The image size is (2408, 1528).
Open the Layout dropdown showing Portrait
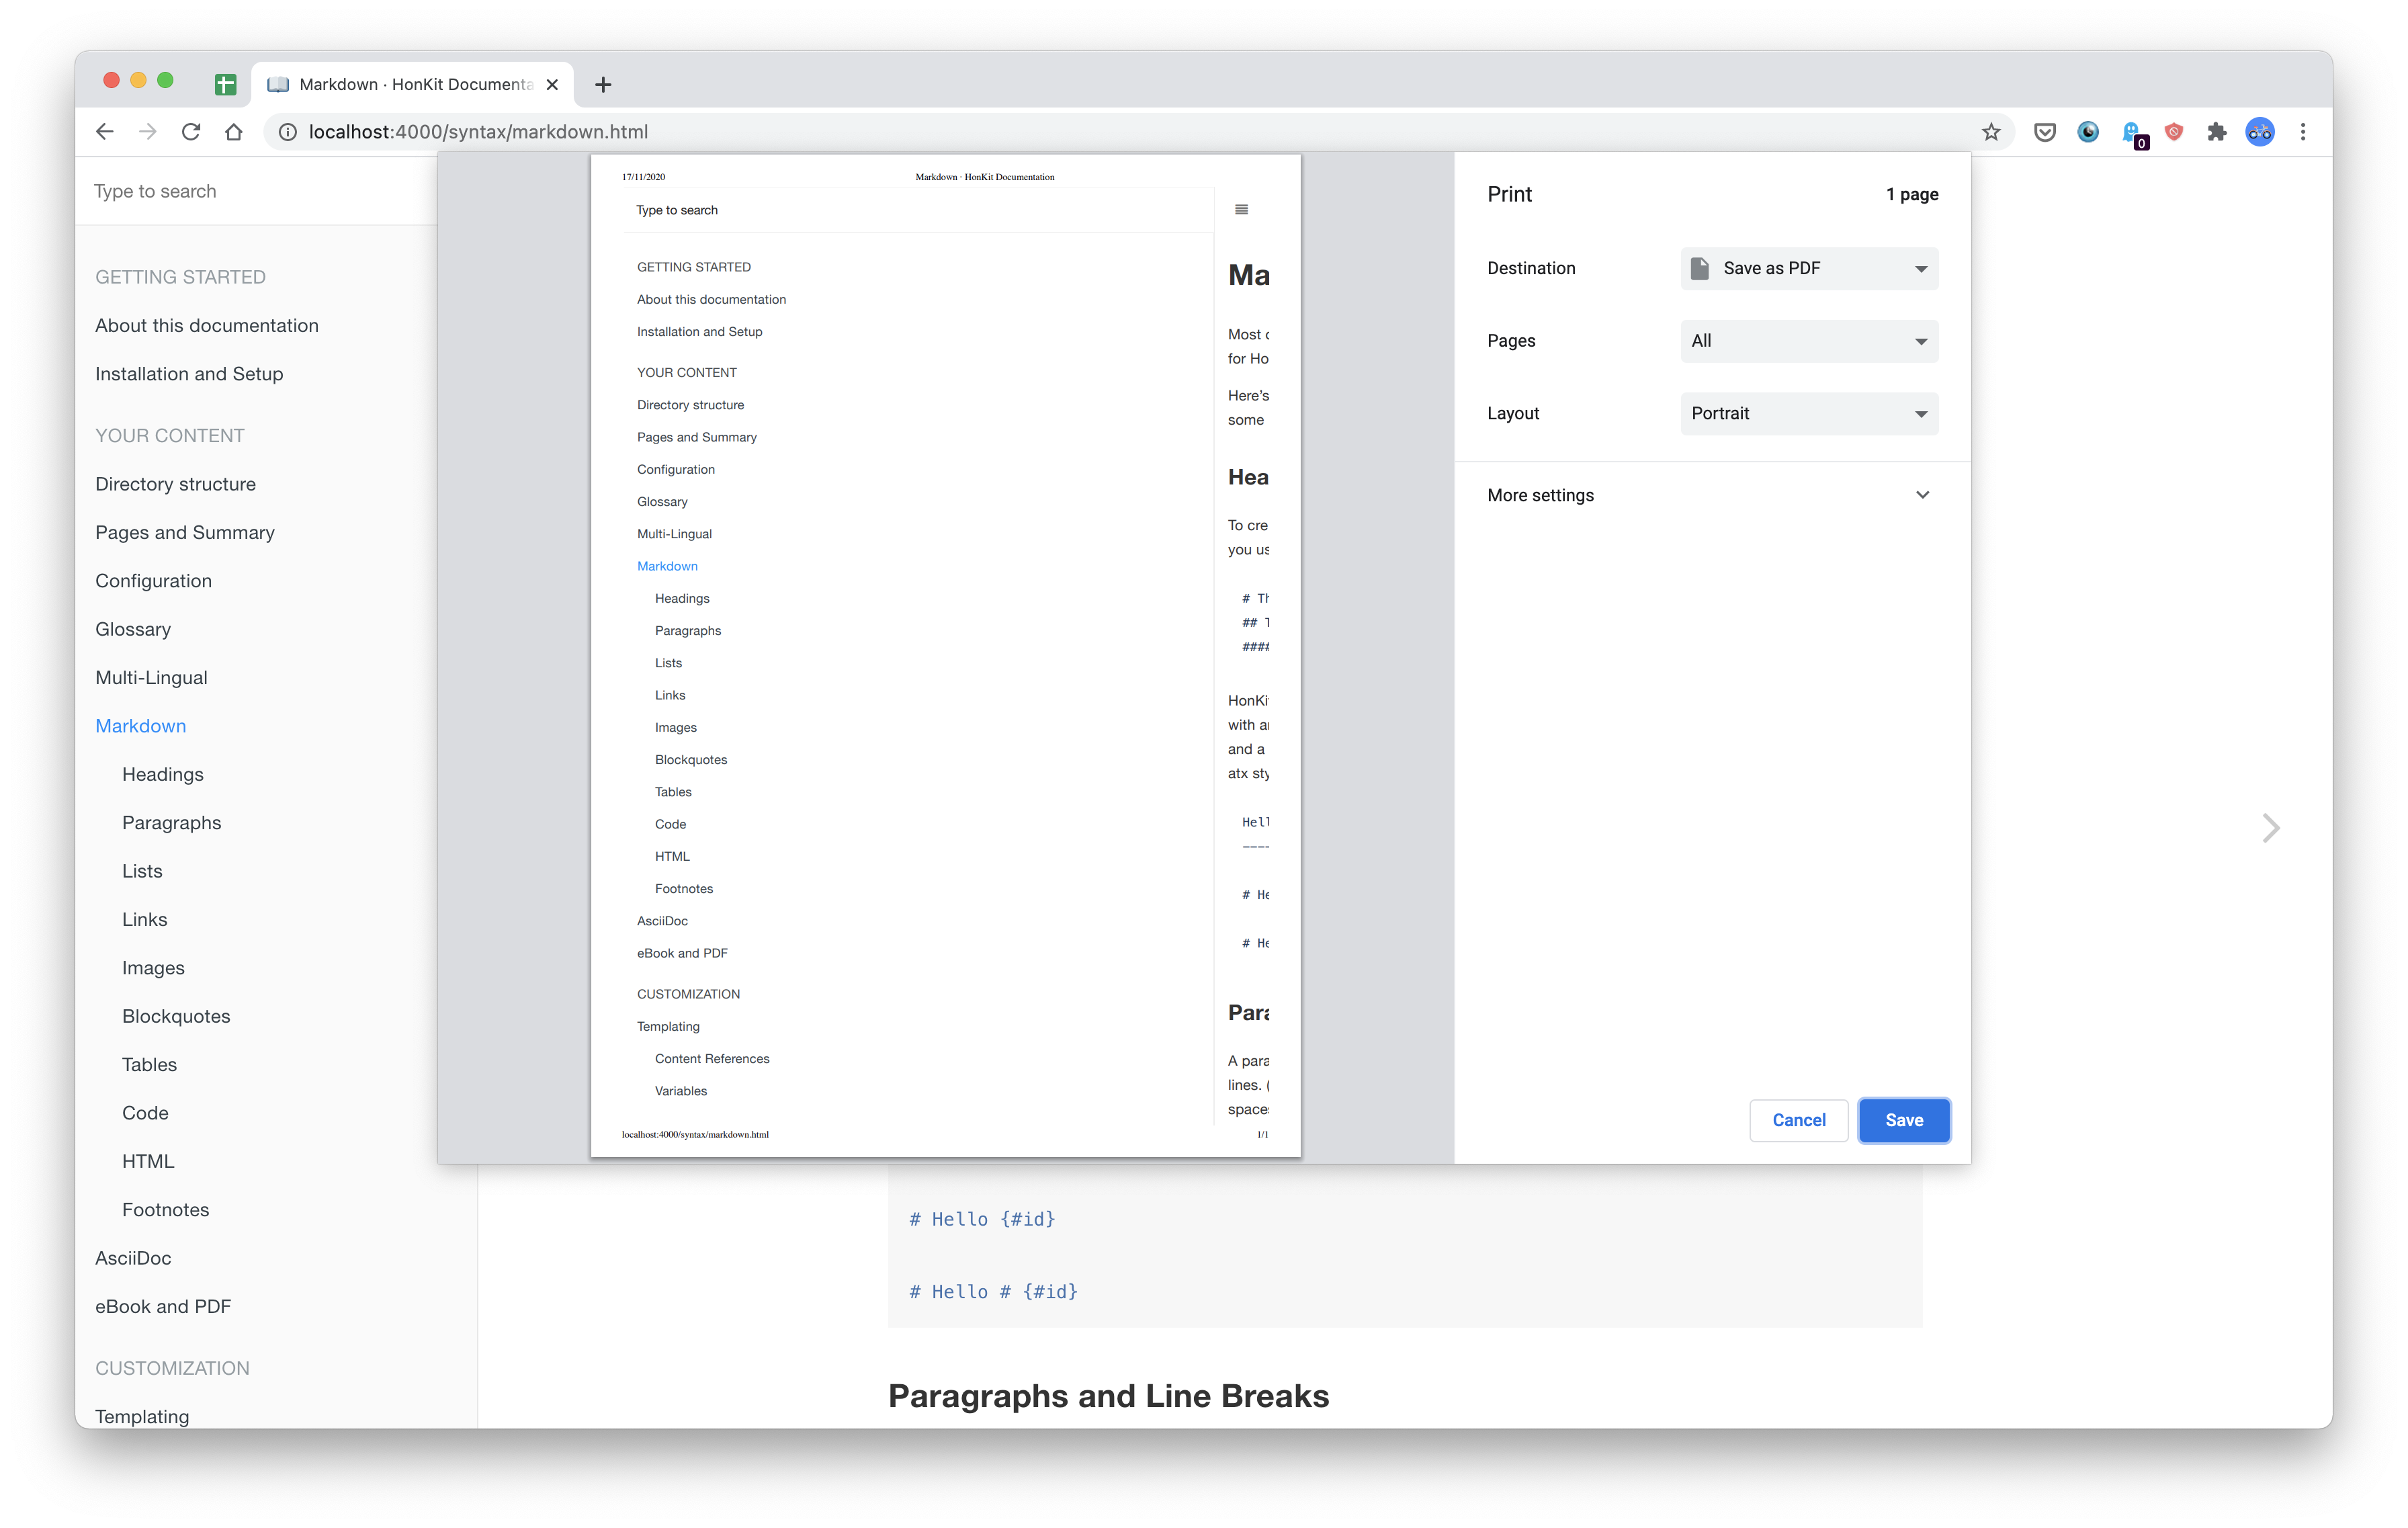pos(1808,414)
